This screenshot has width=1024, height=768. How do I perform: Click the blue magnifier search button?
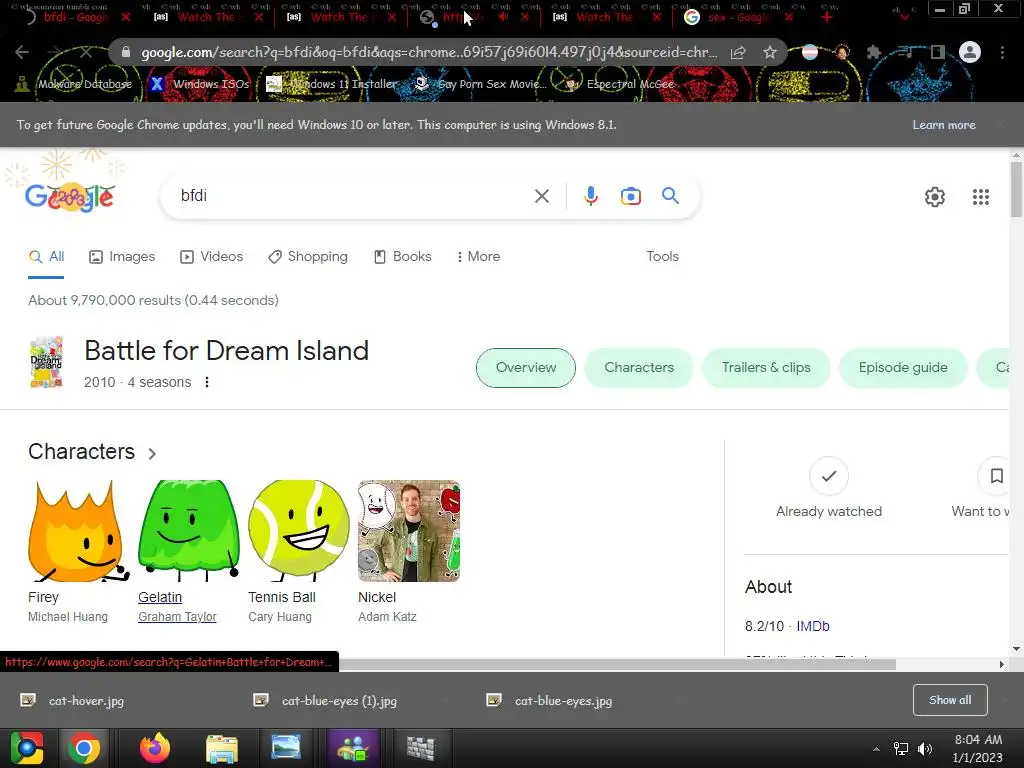(x=670, y=195)
